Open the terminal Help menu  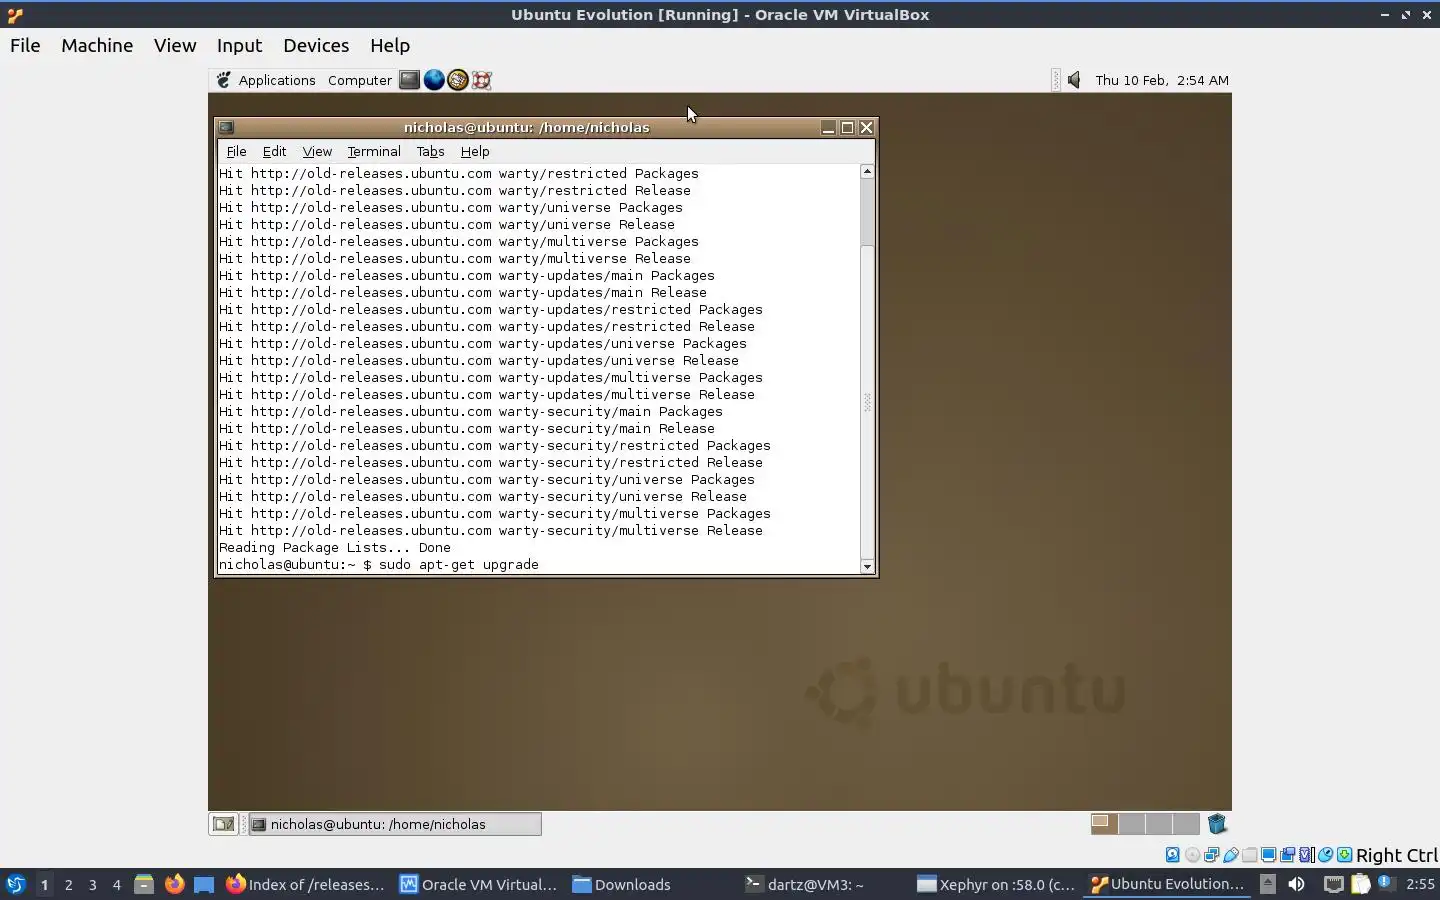pyautogui.click(x=475, y=151)
